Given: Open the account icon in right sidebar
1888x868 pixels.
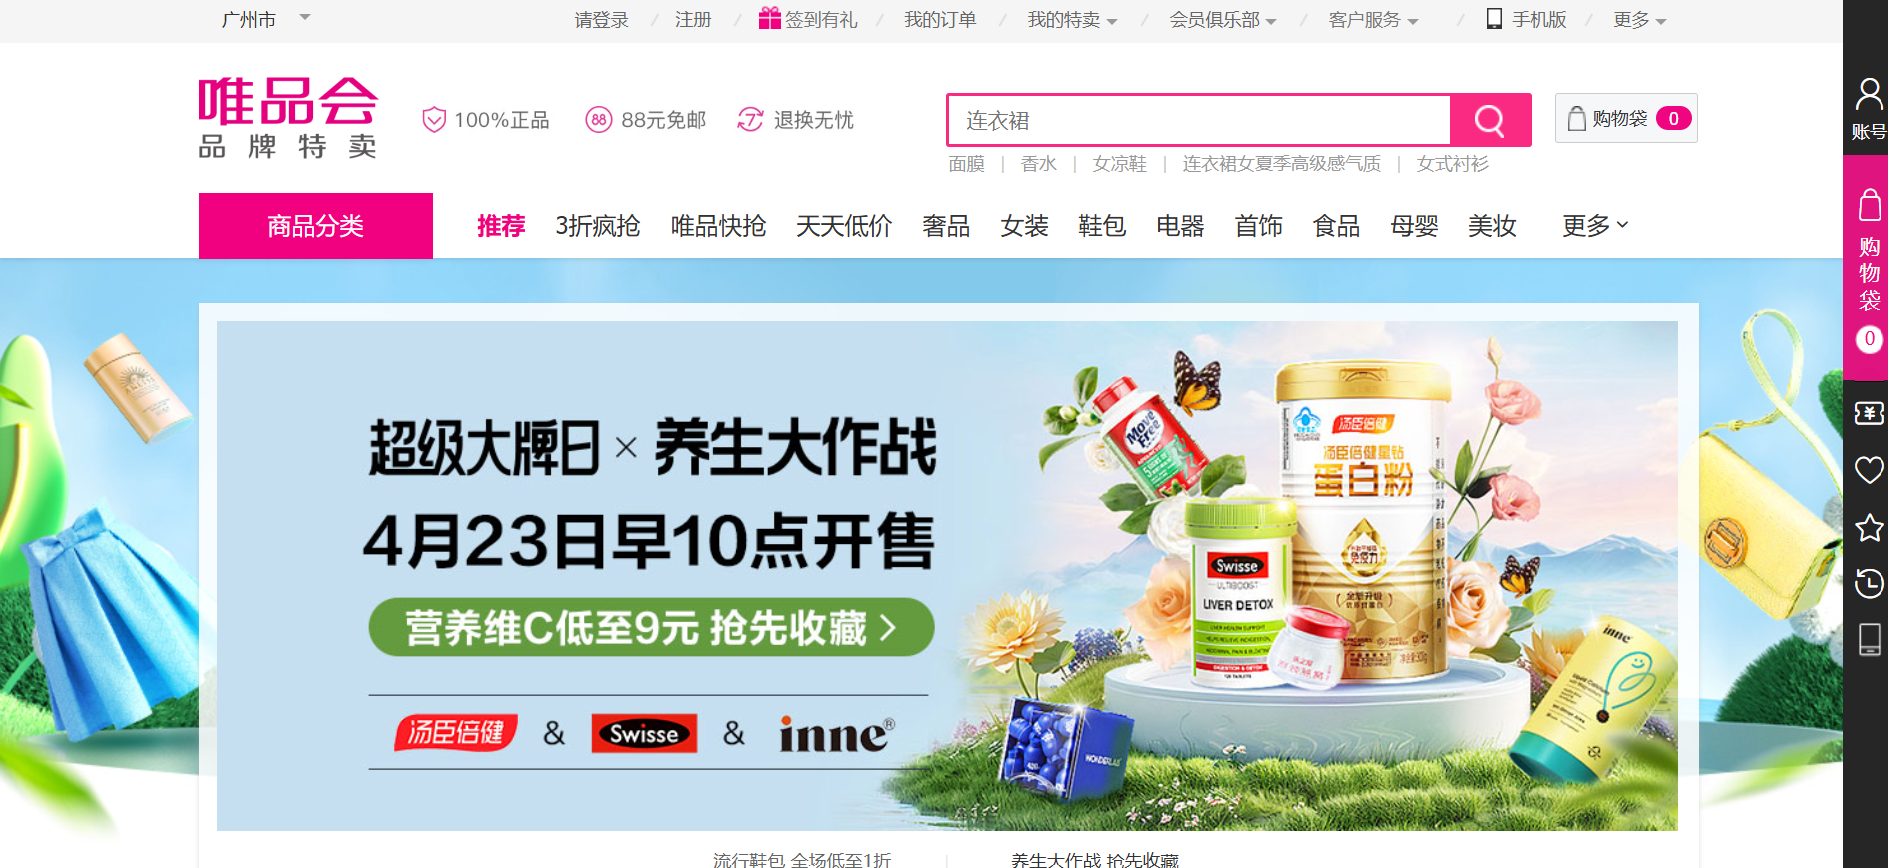Looking at the screenshot, I should (1867, 109).
